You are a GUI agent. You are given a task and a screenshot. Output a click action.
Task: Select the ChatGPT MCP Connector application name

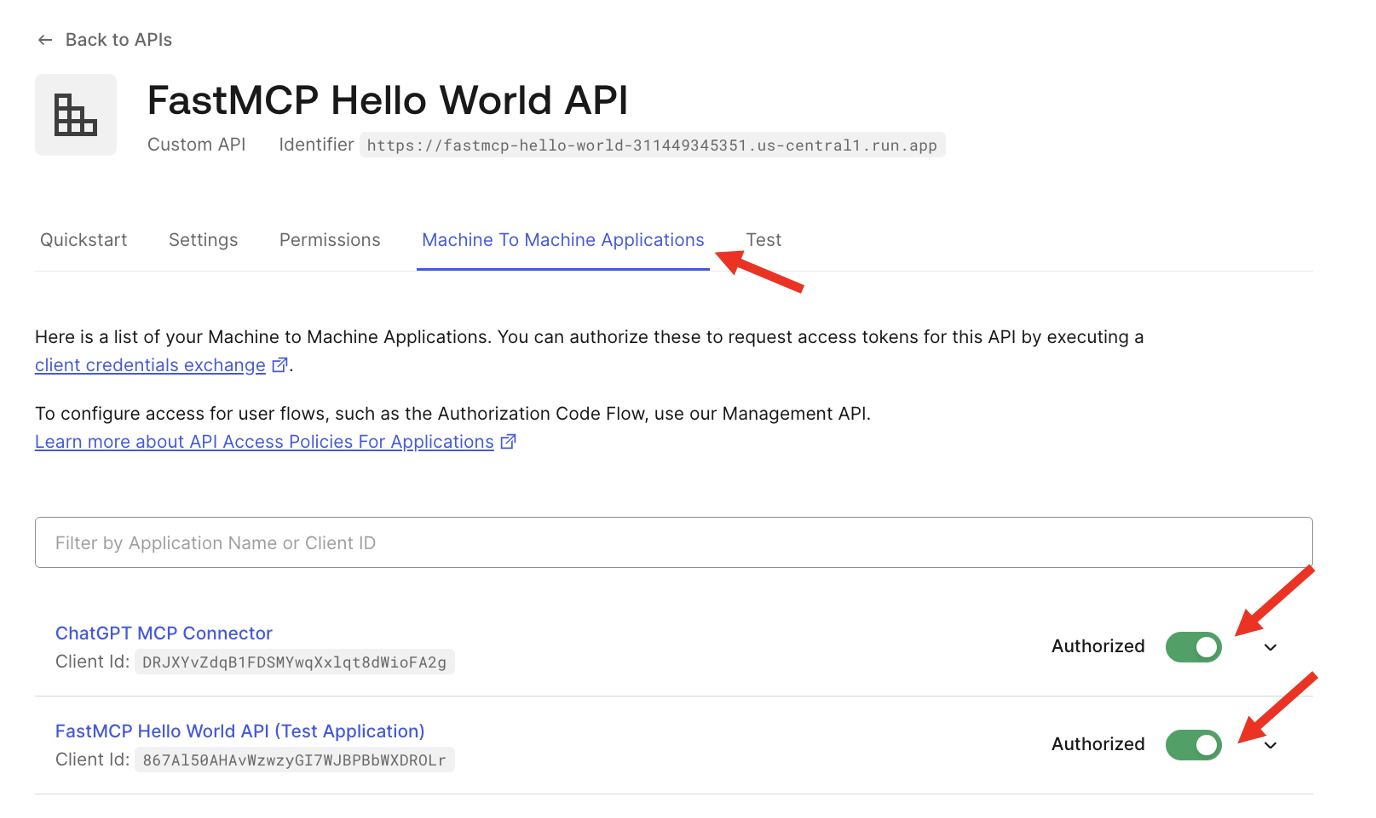click(163, 632)
